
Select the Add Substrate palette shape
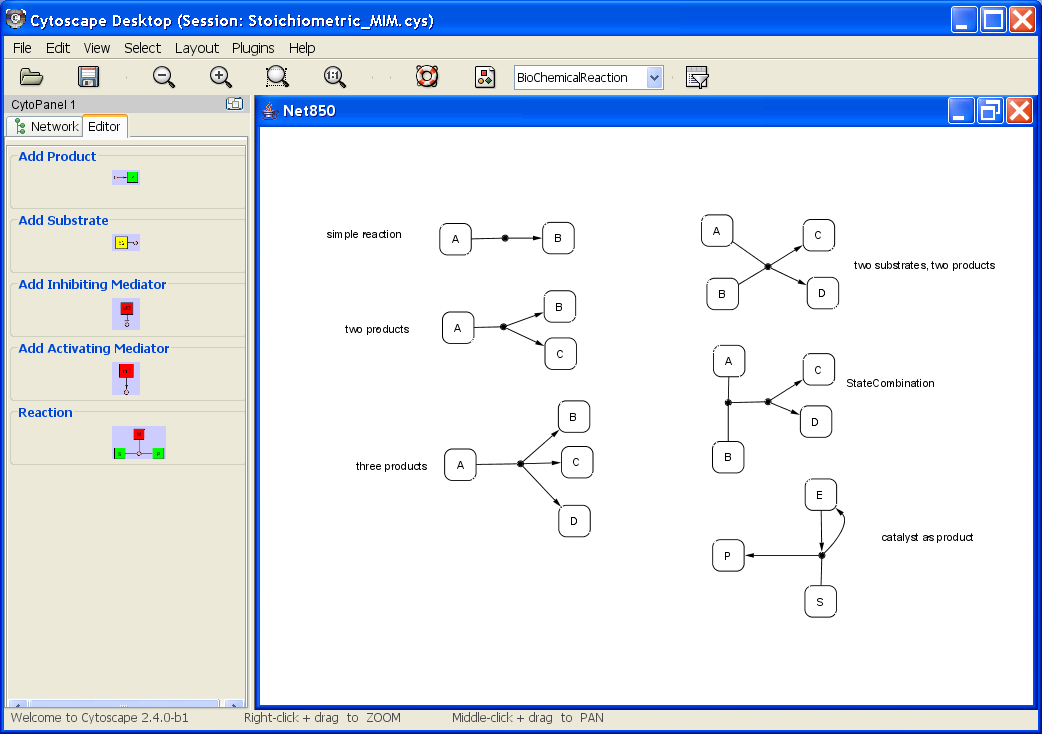[126, 242]
